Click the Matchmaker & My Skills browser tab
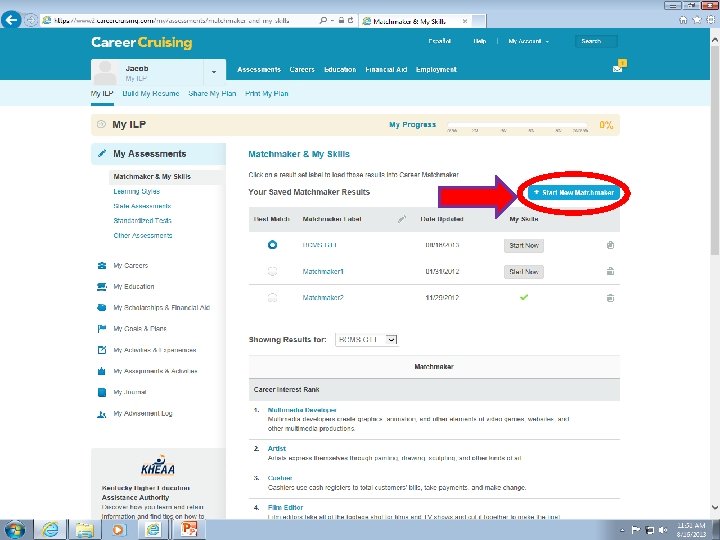The width and height of the screenshot is (720, 540). (415, 21)
